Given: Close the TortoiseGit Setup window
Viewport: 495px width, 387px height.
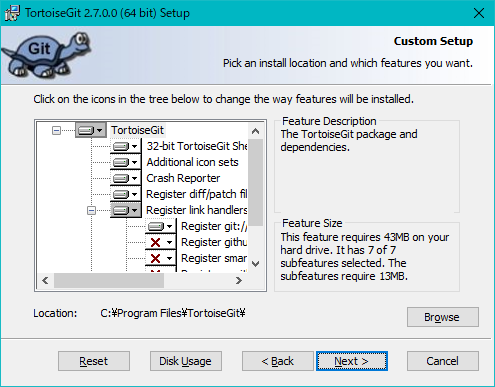Looking at the screenshot, I should pyautogui.click(x=479, y=13).
